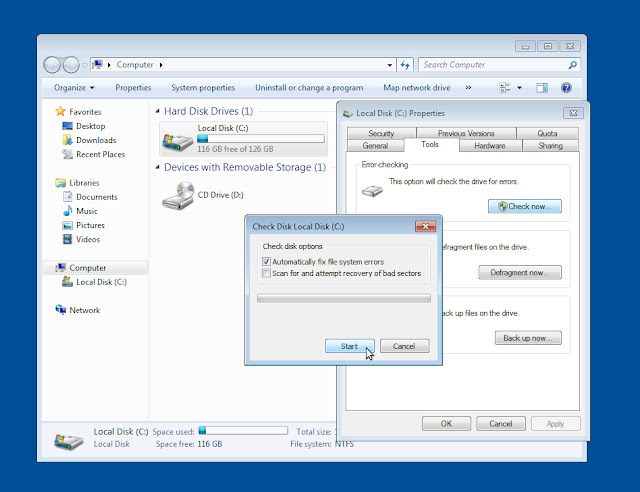640x492 pixels.
Task: Click the refresh icon beside address bar
Action: coord(404,65)
